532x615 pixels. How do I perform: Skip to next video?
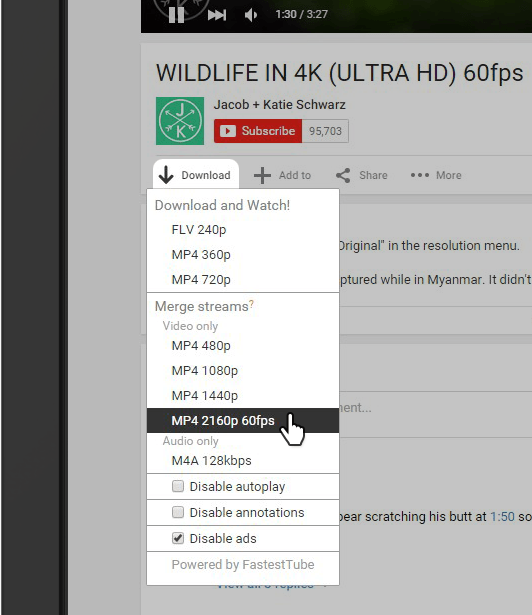click(x=217, y=15)
